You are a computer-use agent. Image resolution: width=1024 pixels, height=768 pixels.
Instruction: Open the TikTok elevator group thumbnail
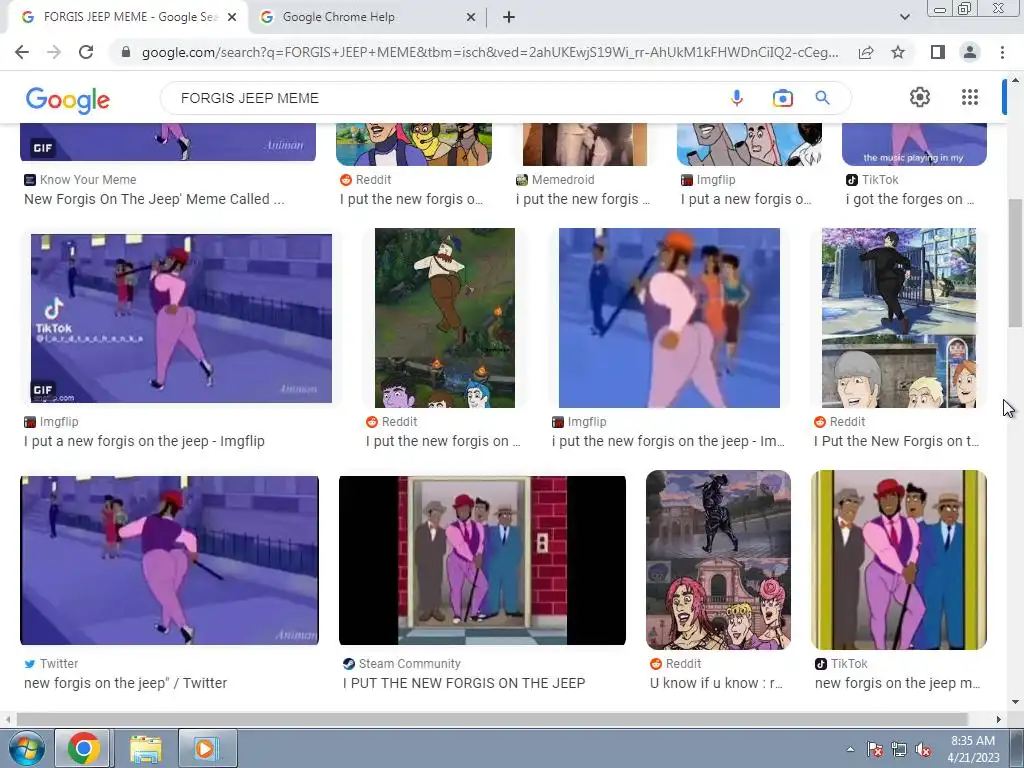pyautogui.click(x=899, y=560)
